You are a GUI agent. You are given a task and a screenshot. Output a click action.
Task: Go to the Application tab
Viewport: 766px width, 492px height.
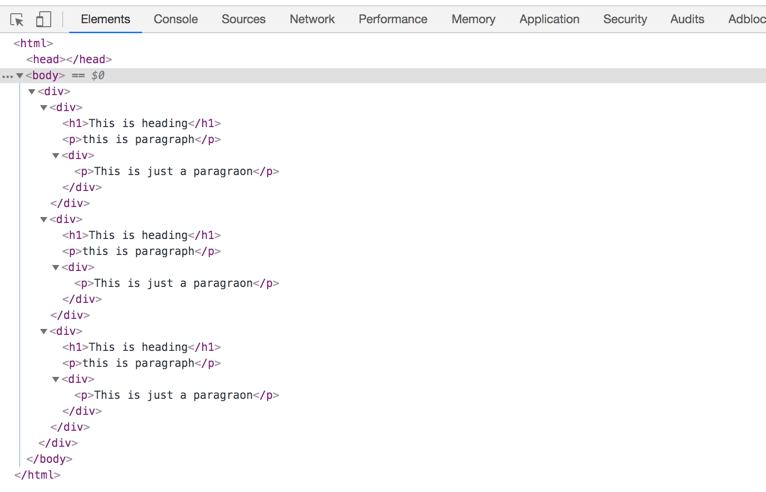click(x=549, y=19)
